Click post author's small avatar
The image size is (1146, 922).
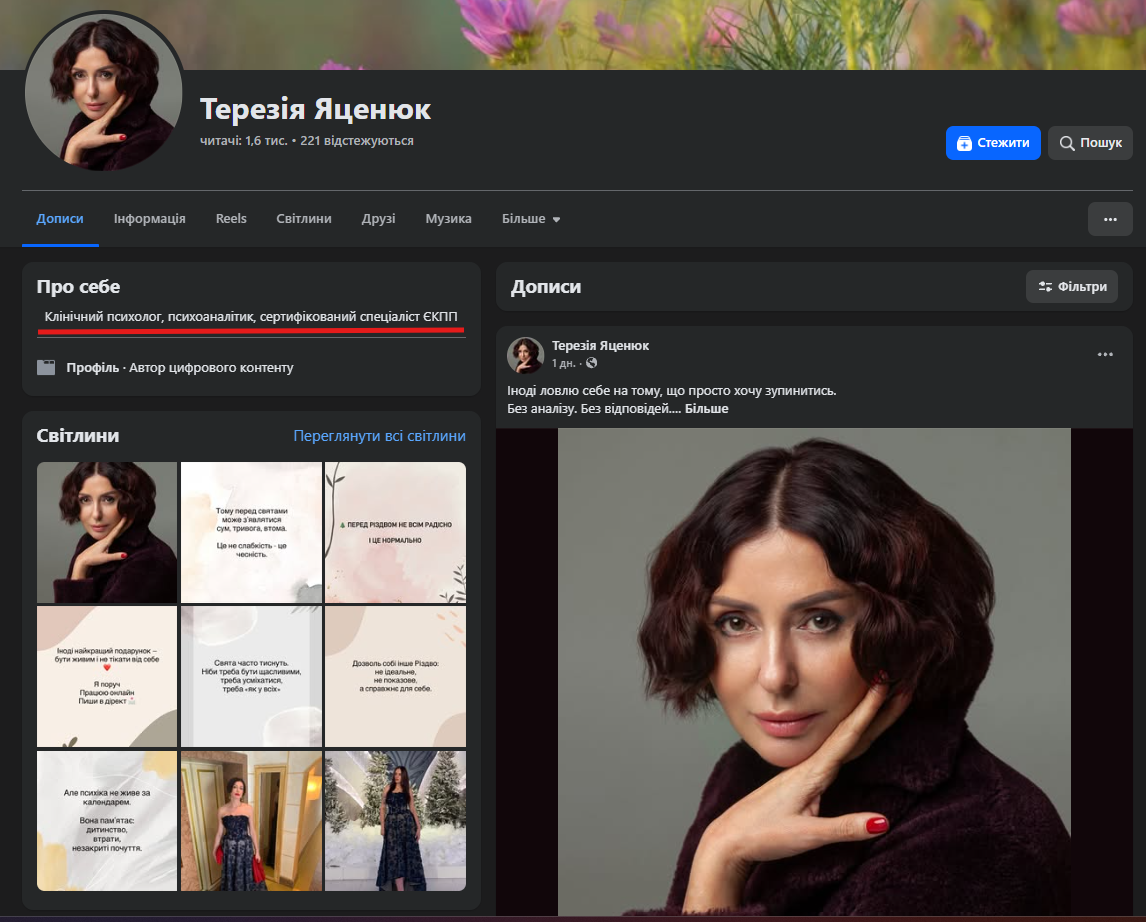(525, 355)
